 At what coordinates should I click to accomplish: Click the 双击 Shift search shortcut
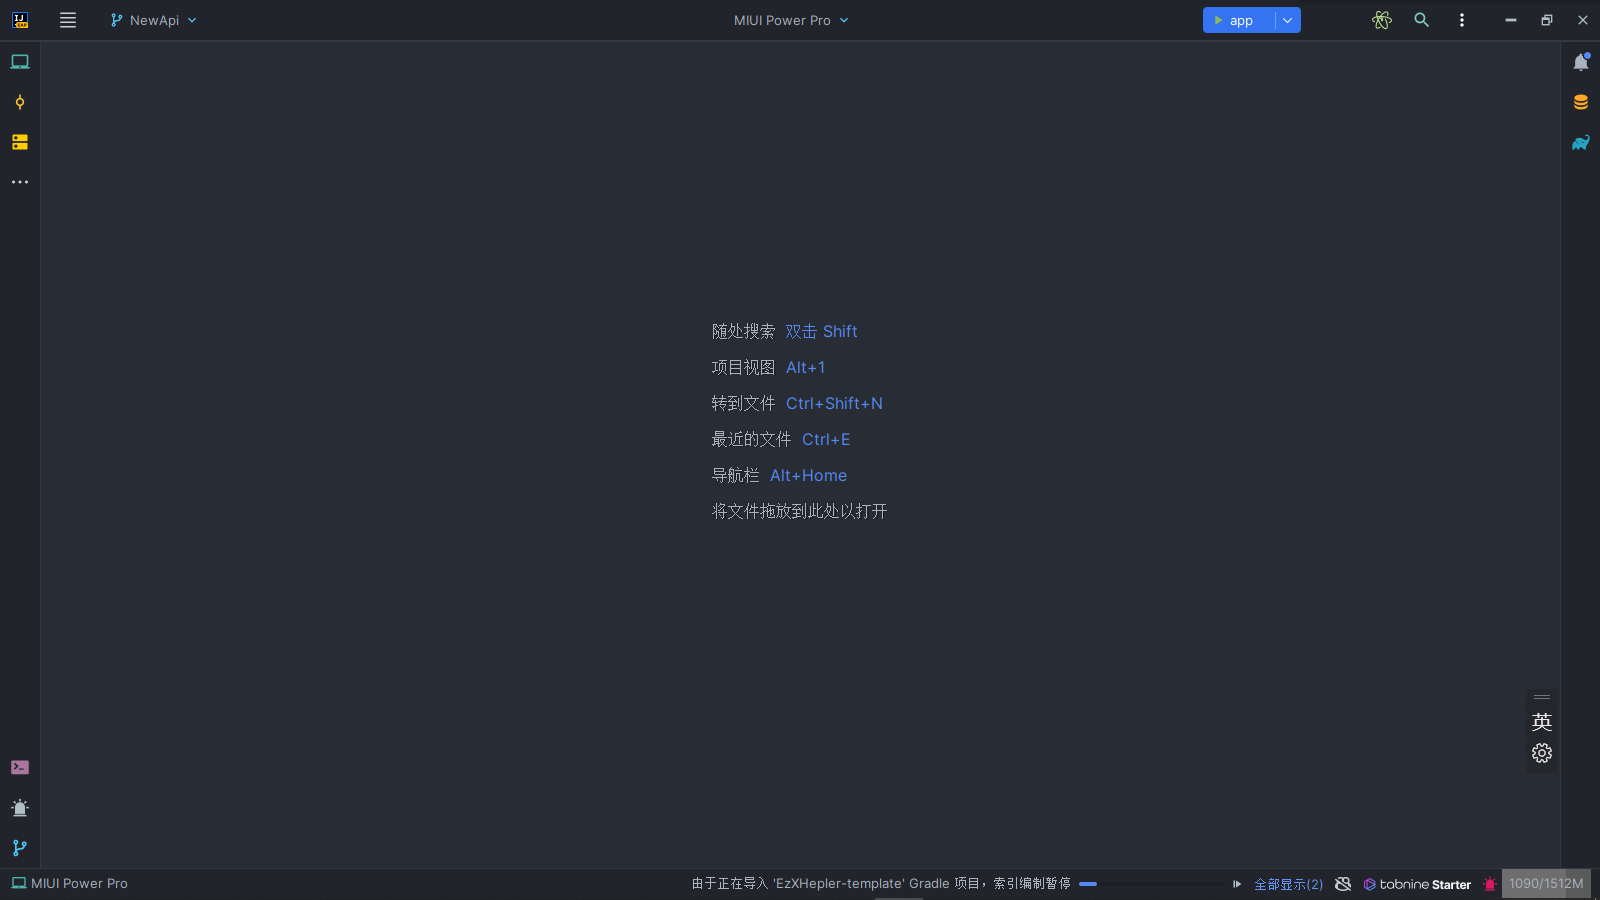821,331
